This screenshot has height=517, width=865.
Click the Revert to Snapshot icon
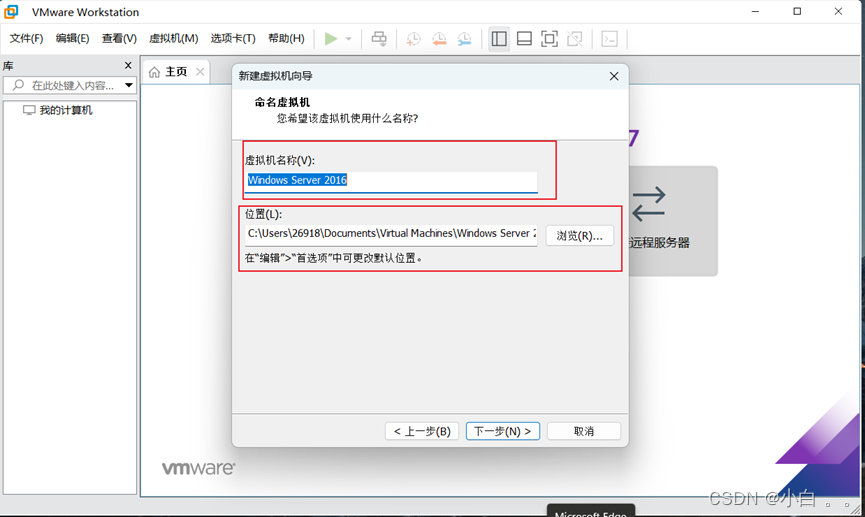(439, 39)
